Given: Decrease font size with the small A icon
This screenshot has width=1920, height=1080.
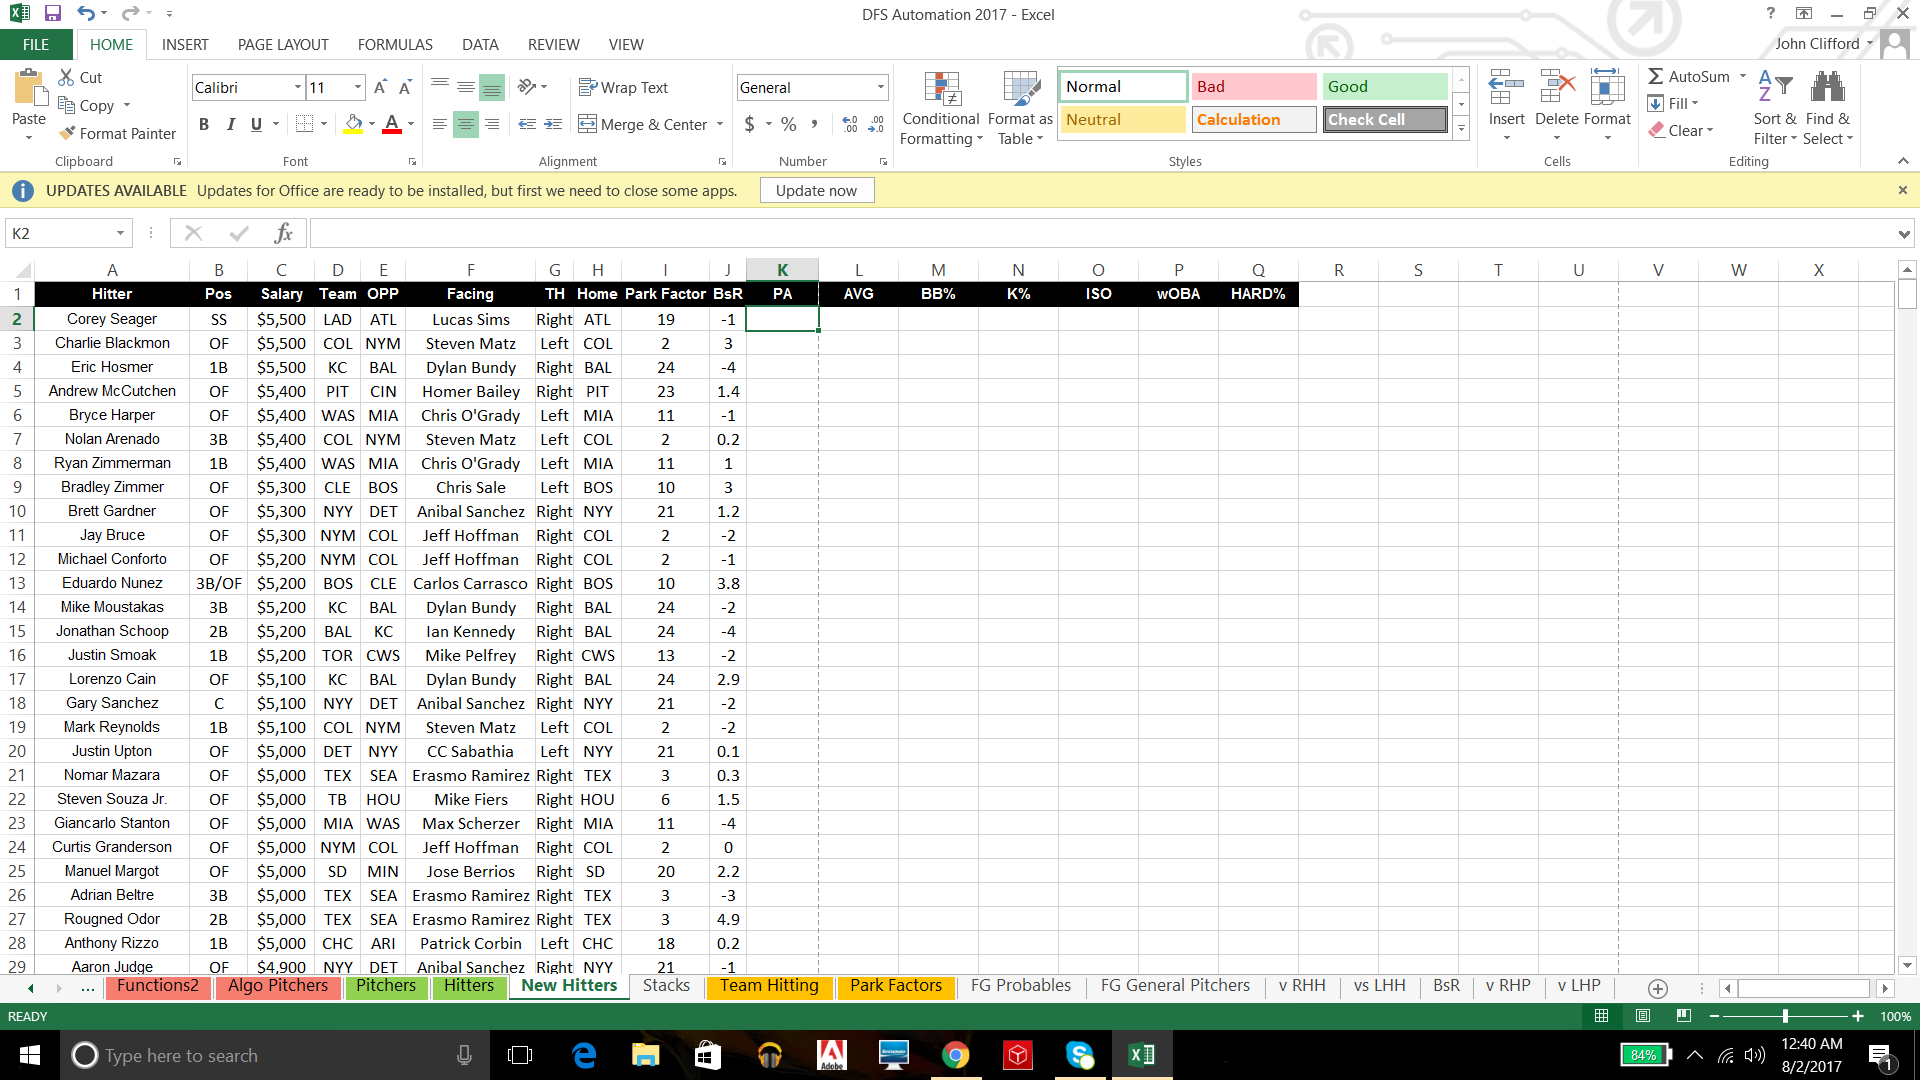Looking at the screenshot, I should [x=405, y=88].
